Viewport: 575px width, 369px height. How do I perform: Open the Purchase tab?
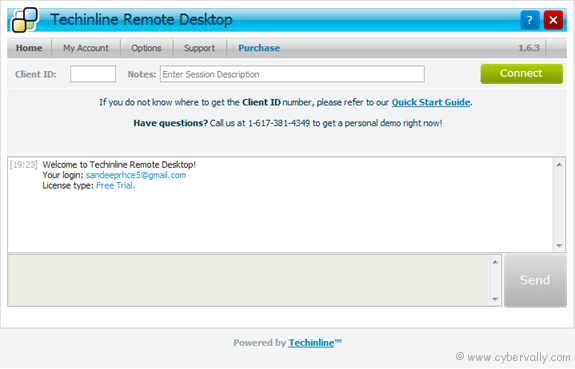pos(259,48)
